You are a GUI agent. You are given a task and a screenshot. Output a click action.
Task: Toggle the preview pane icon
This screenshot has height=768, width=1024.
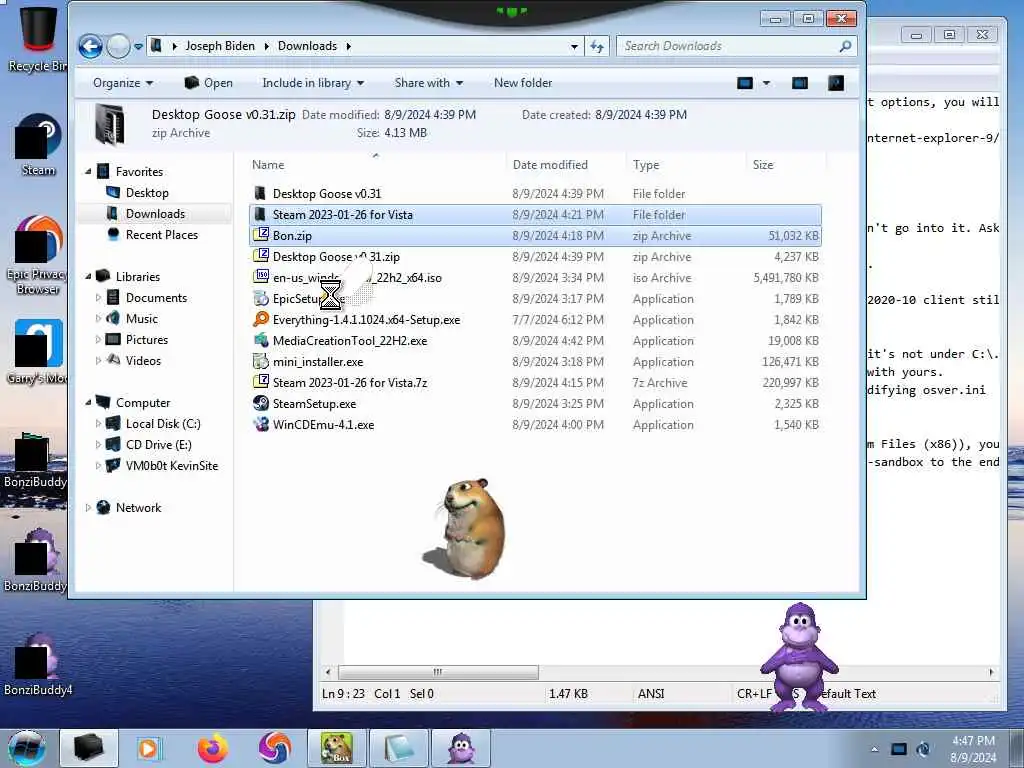pyautogui.click(x=799, y=83)
